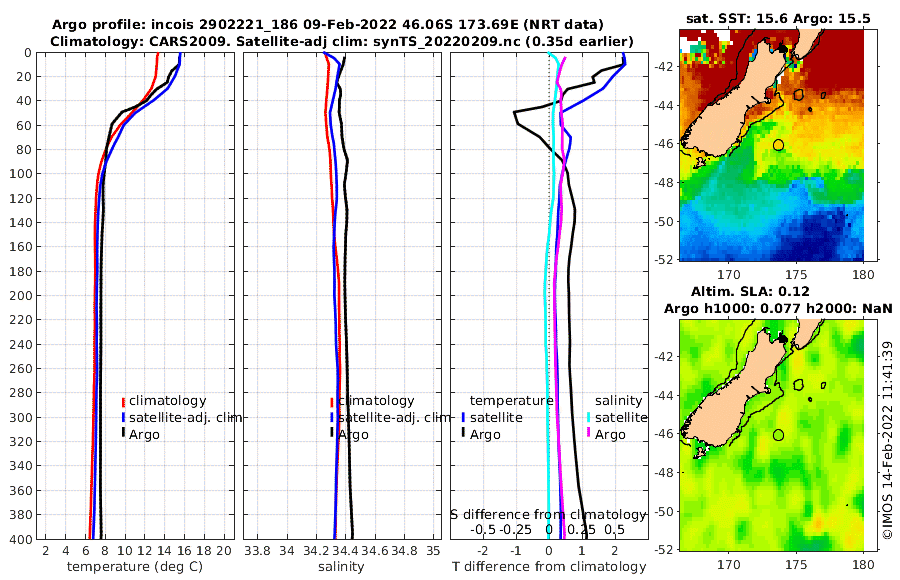
Task: Click the '175' longitude tick under the SST map
Action: click(x=796, y=275)
